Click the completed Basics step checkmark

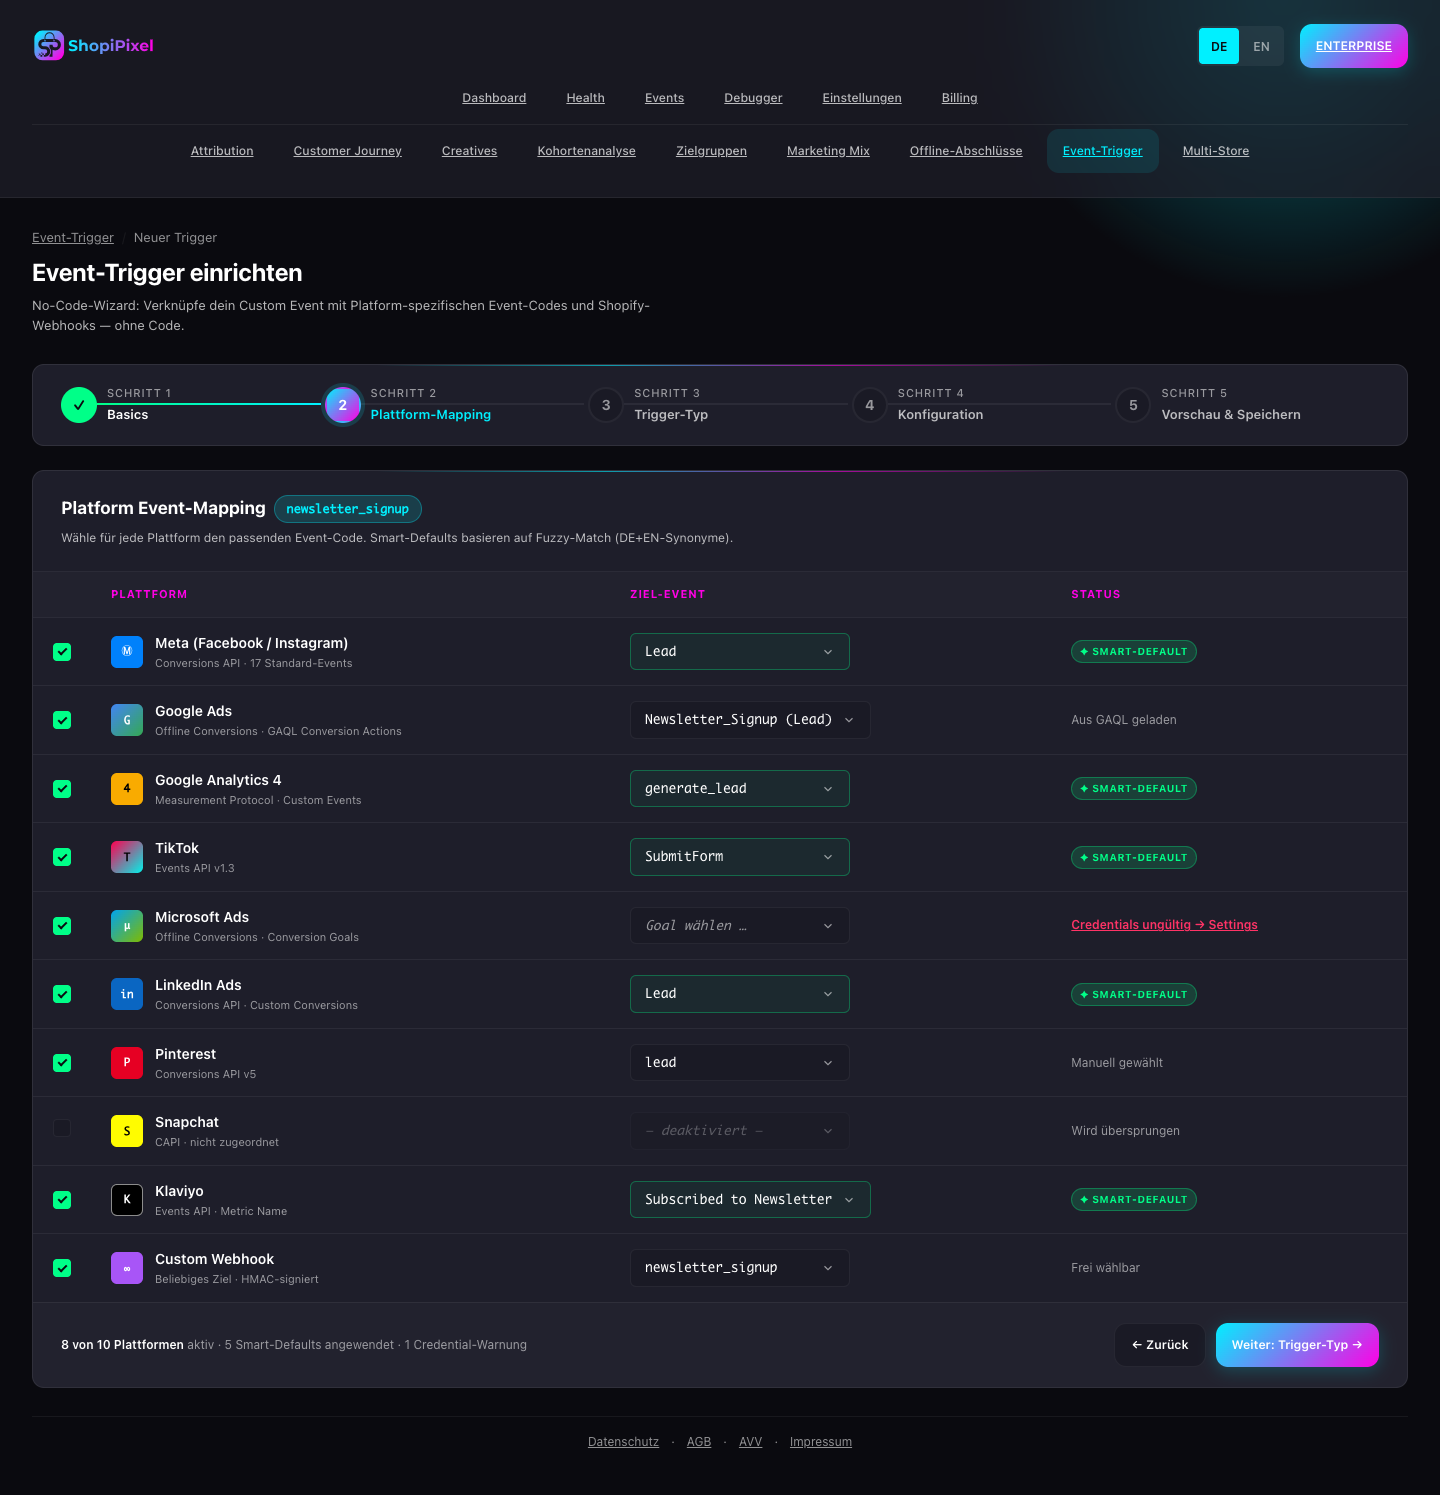79,405
